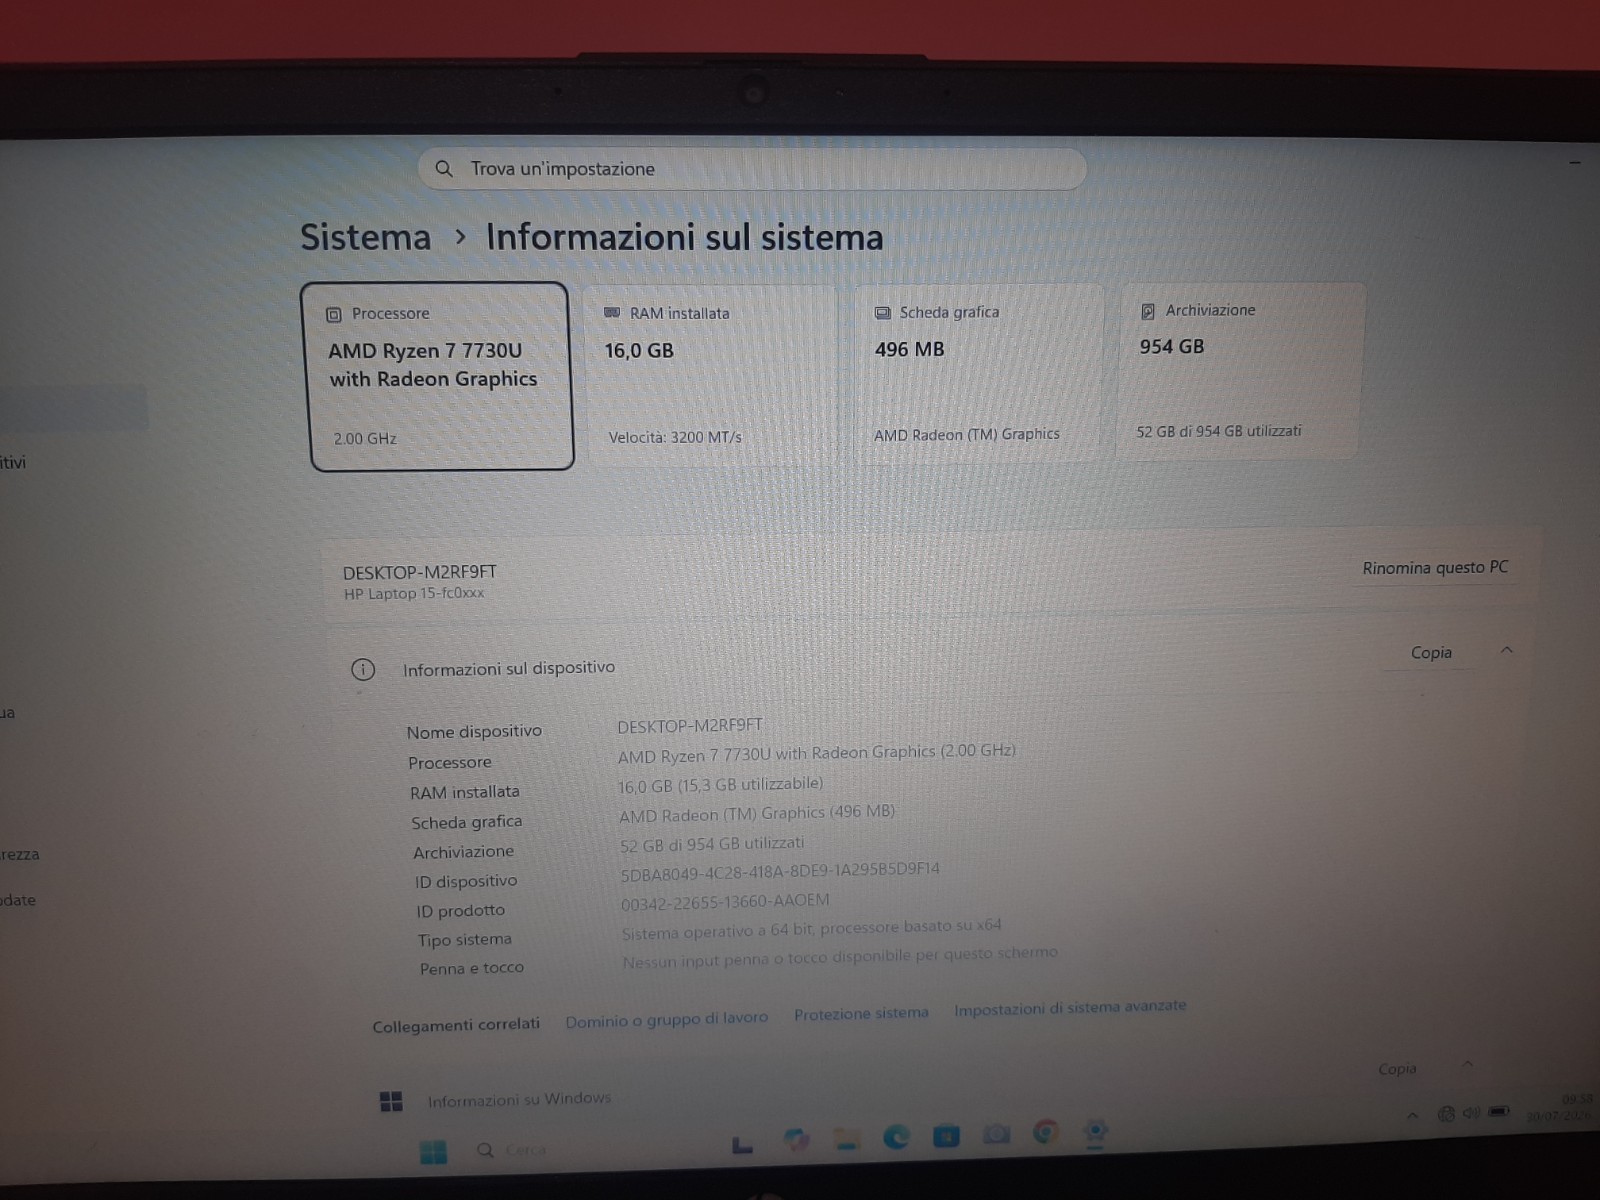The width and height of the screenshot is (1600, 1200).
Task: Click the Penna e tocco label
Action: coord(472,968)
